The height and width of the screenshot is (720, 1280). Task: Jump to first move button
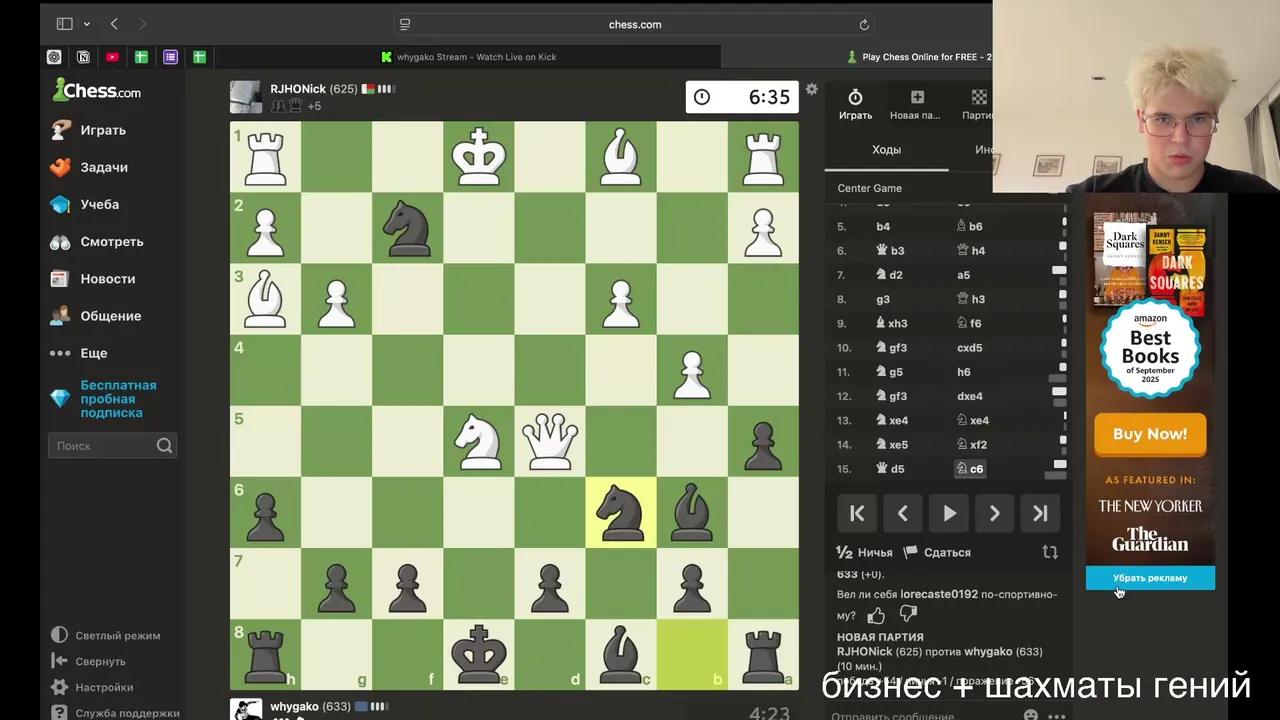point(857,513)
